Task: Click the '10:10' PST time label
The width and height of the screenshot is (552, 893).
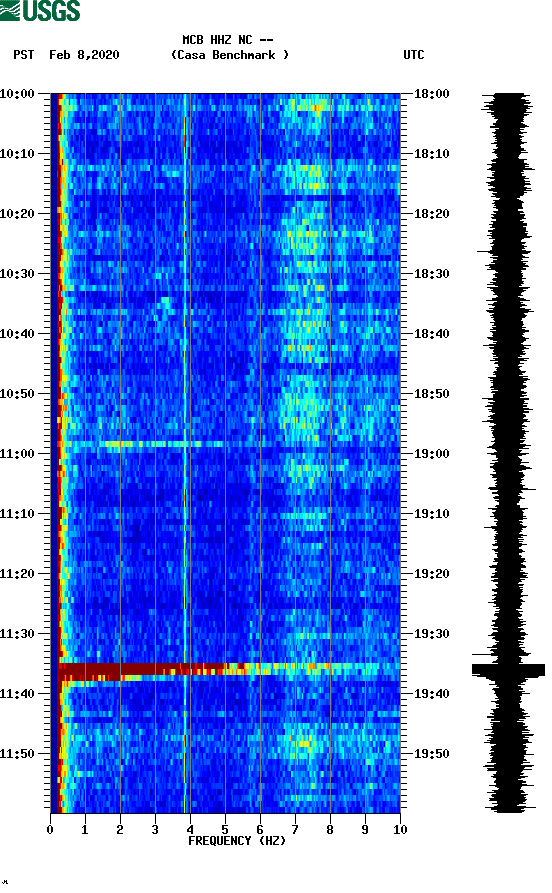Action: pos(17,154)
